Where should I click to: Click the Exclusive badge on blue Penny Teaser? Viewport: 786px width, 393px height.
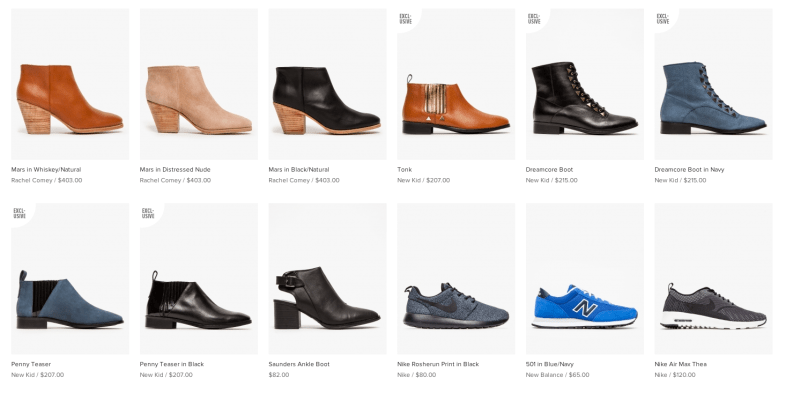pos(20,214)
